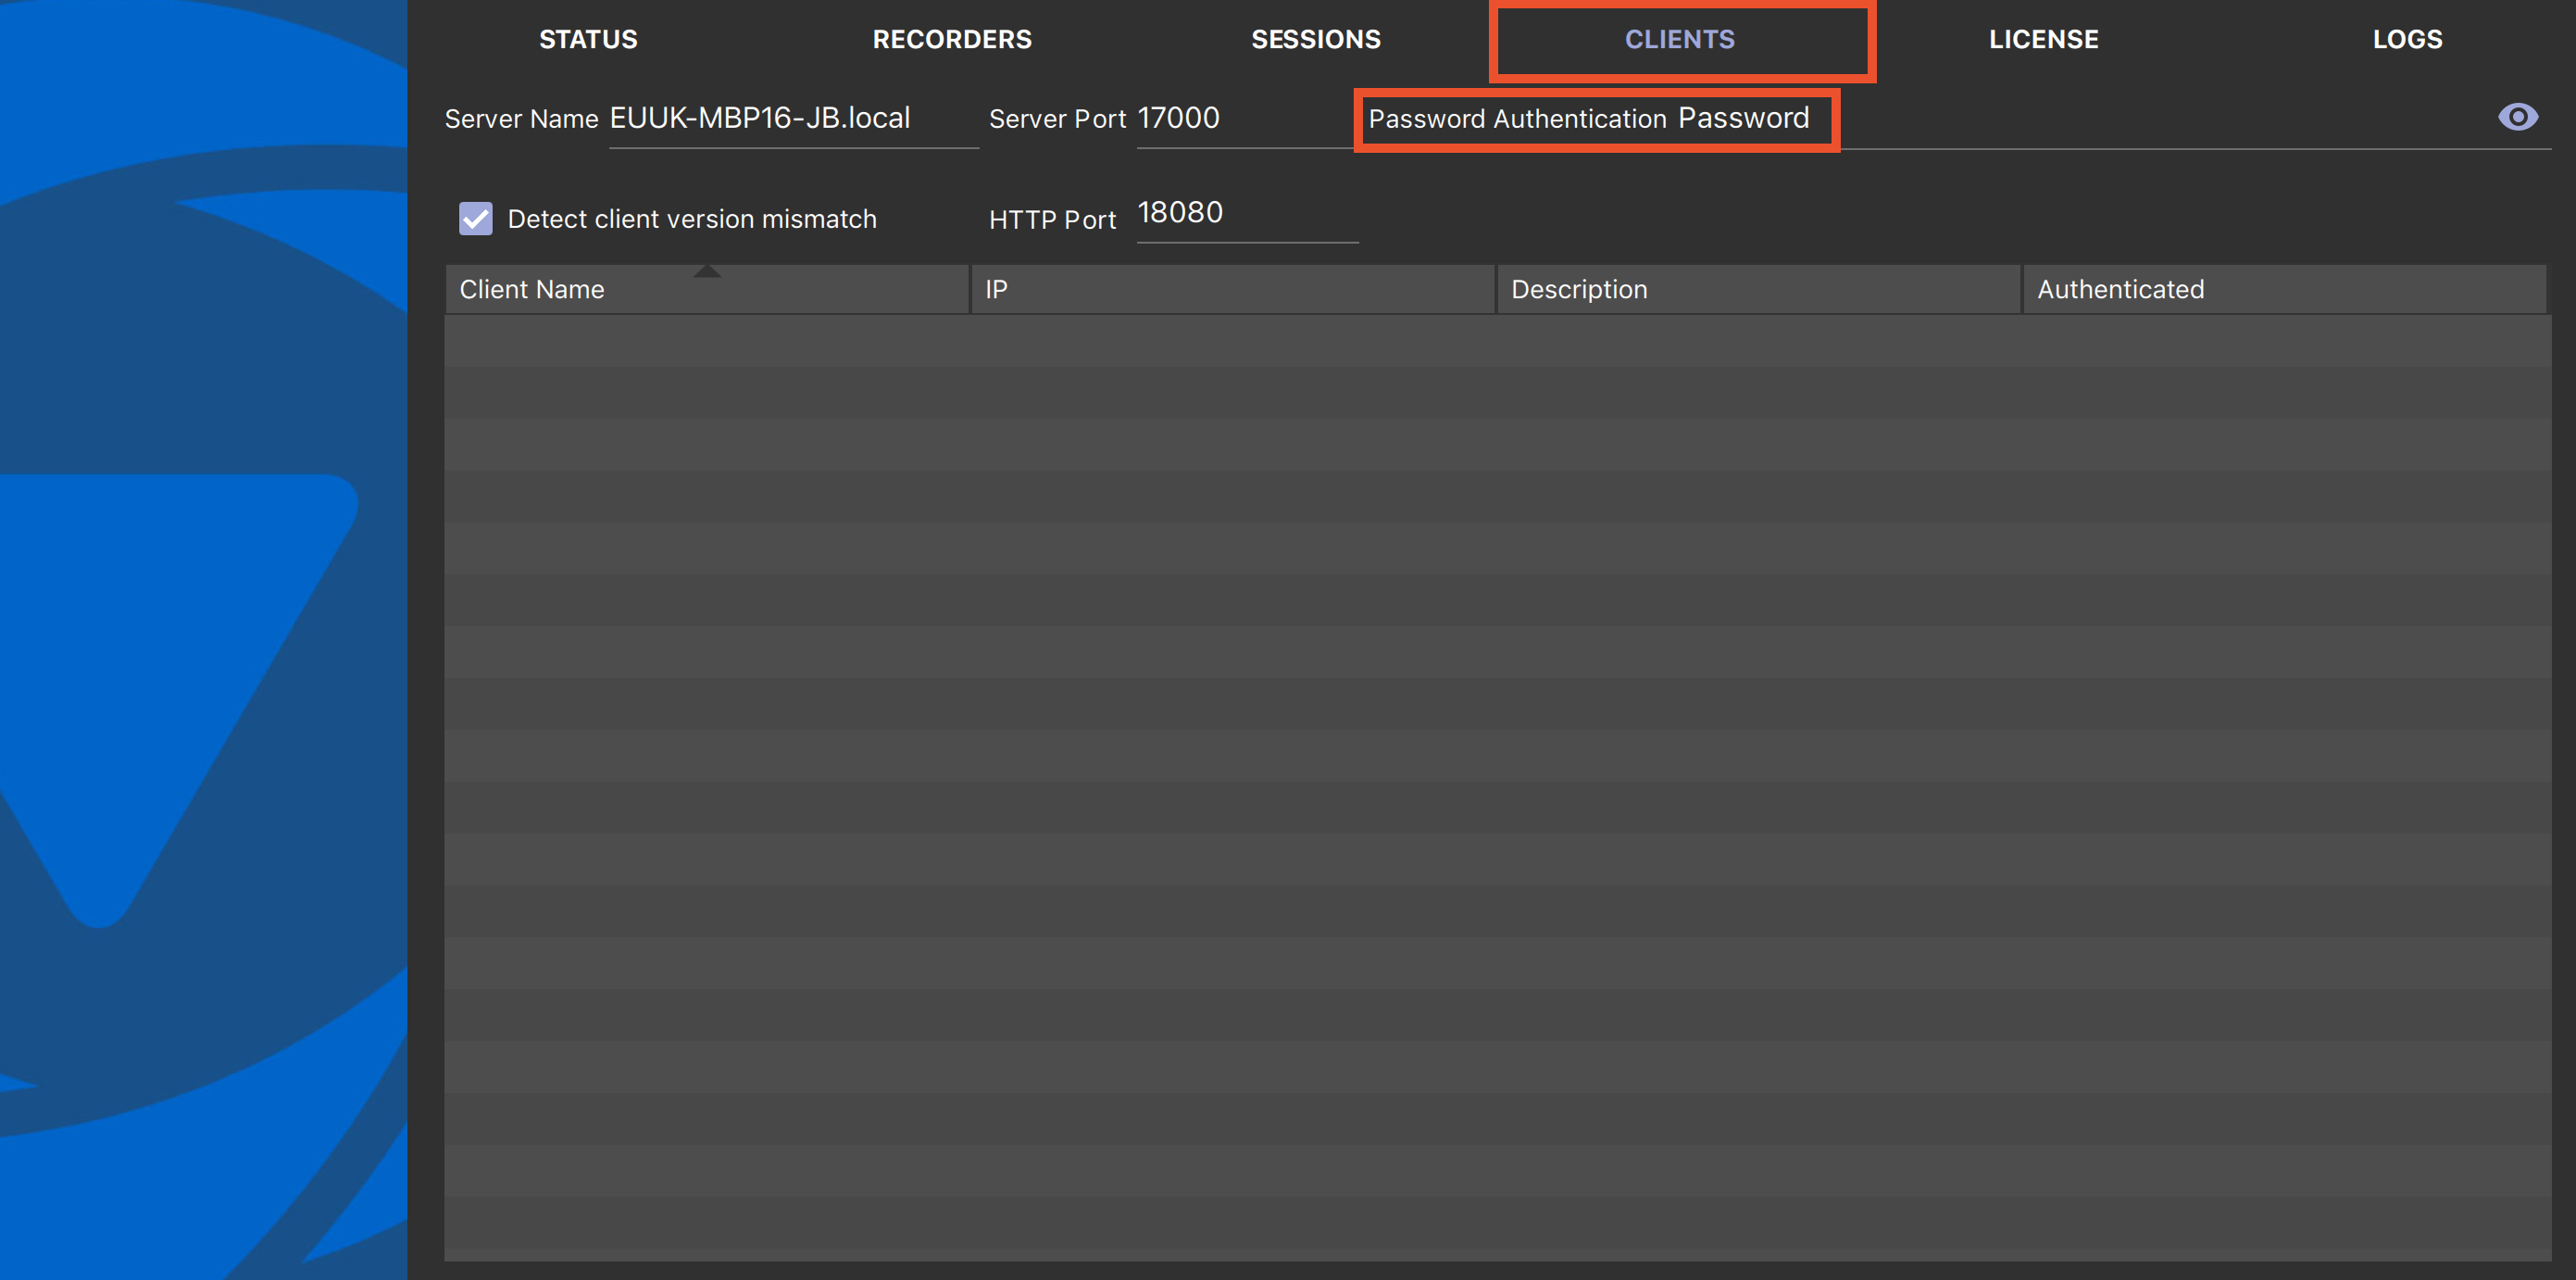This screenshot has width=2576, height=1280.
Task: Select the CLIENTS tab
Action: point(1680,39)
